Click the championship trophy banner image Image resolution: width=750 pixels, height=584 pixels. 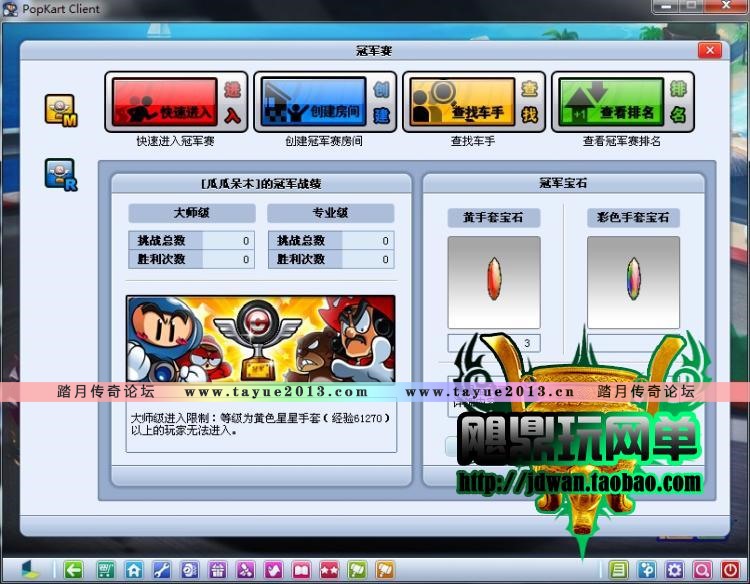[261, 339]
